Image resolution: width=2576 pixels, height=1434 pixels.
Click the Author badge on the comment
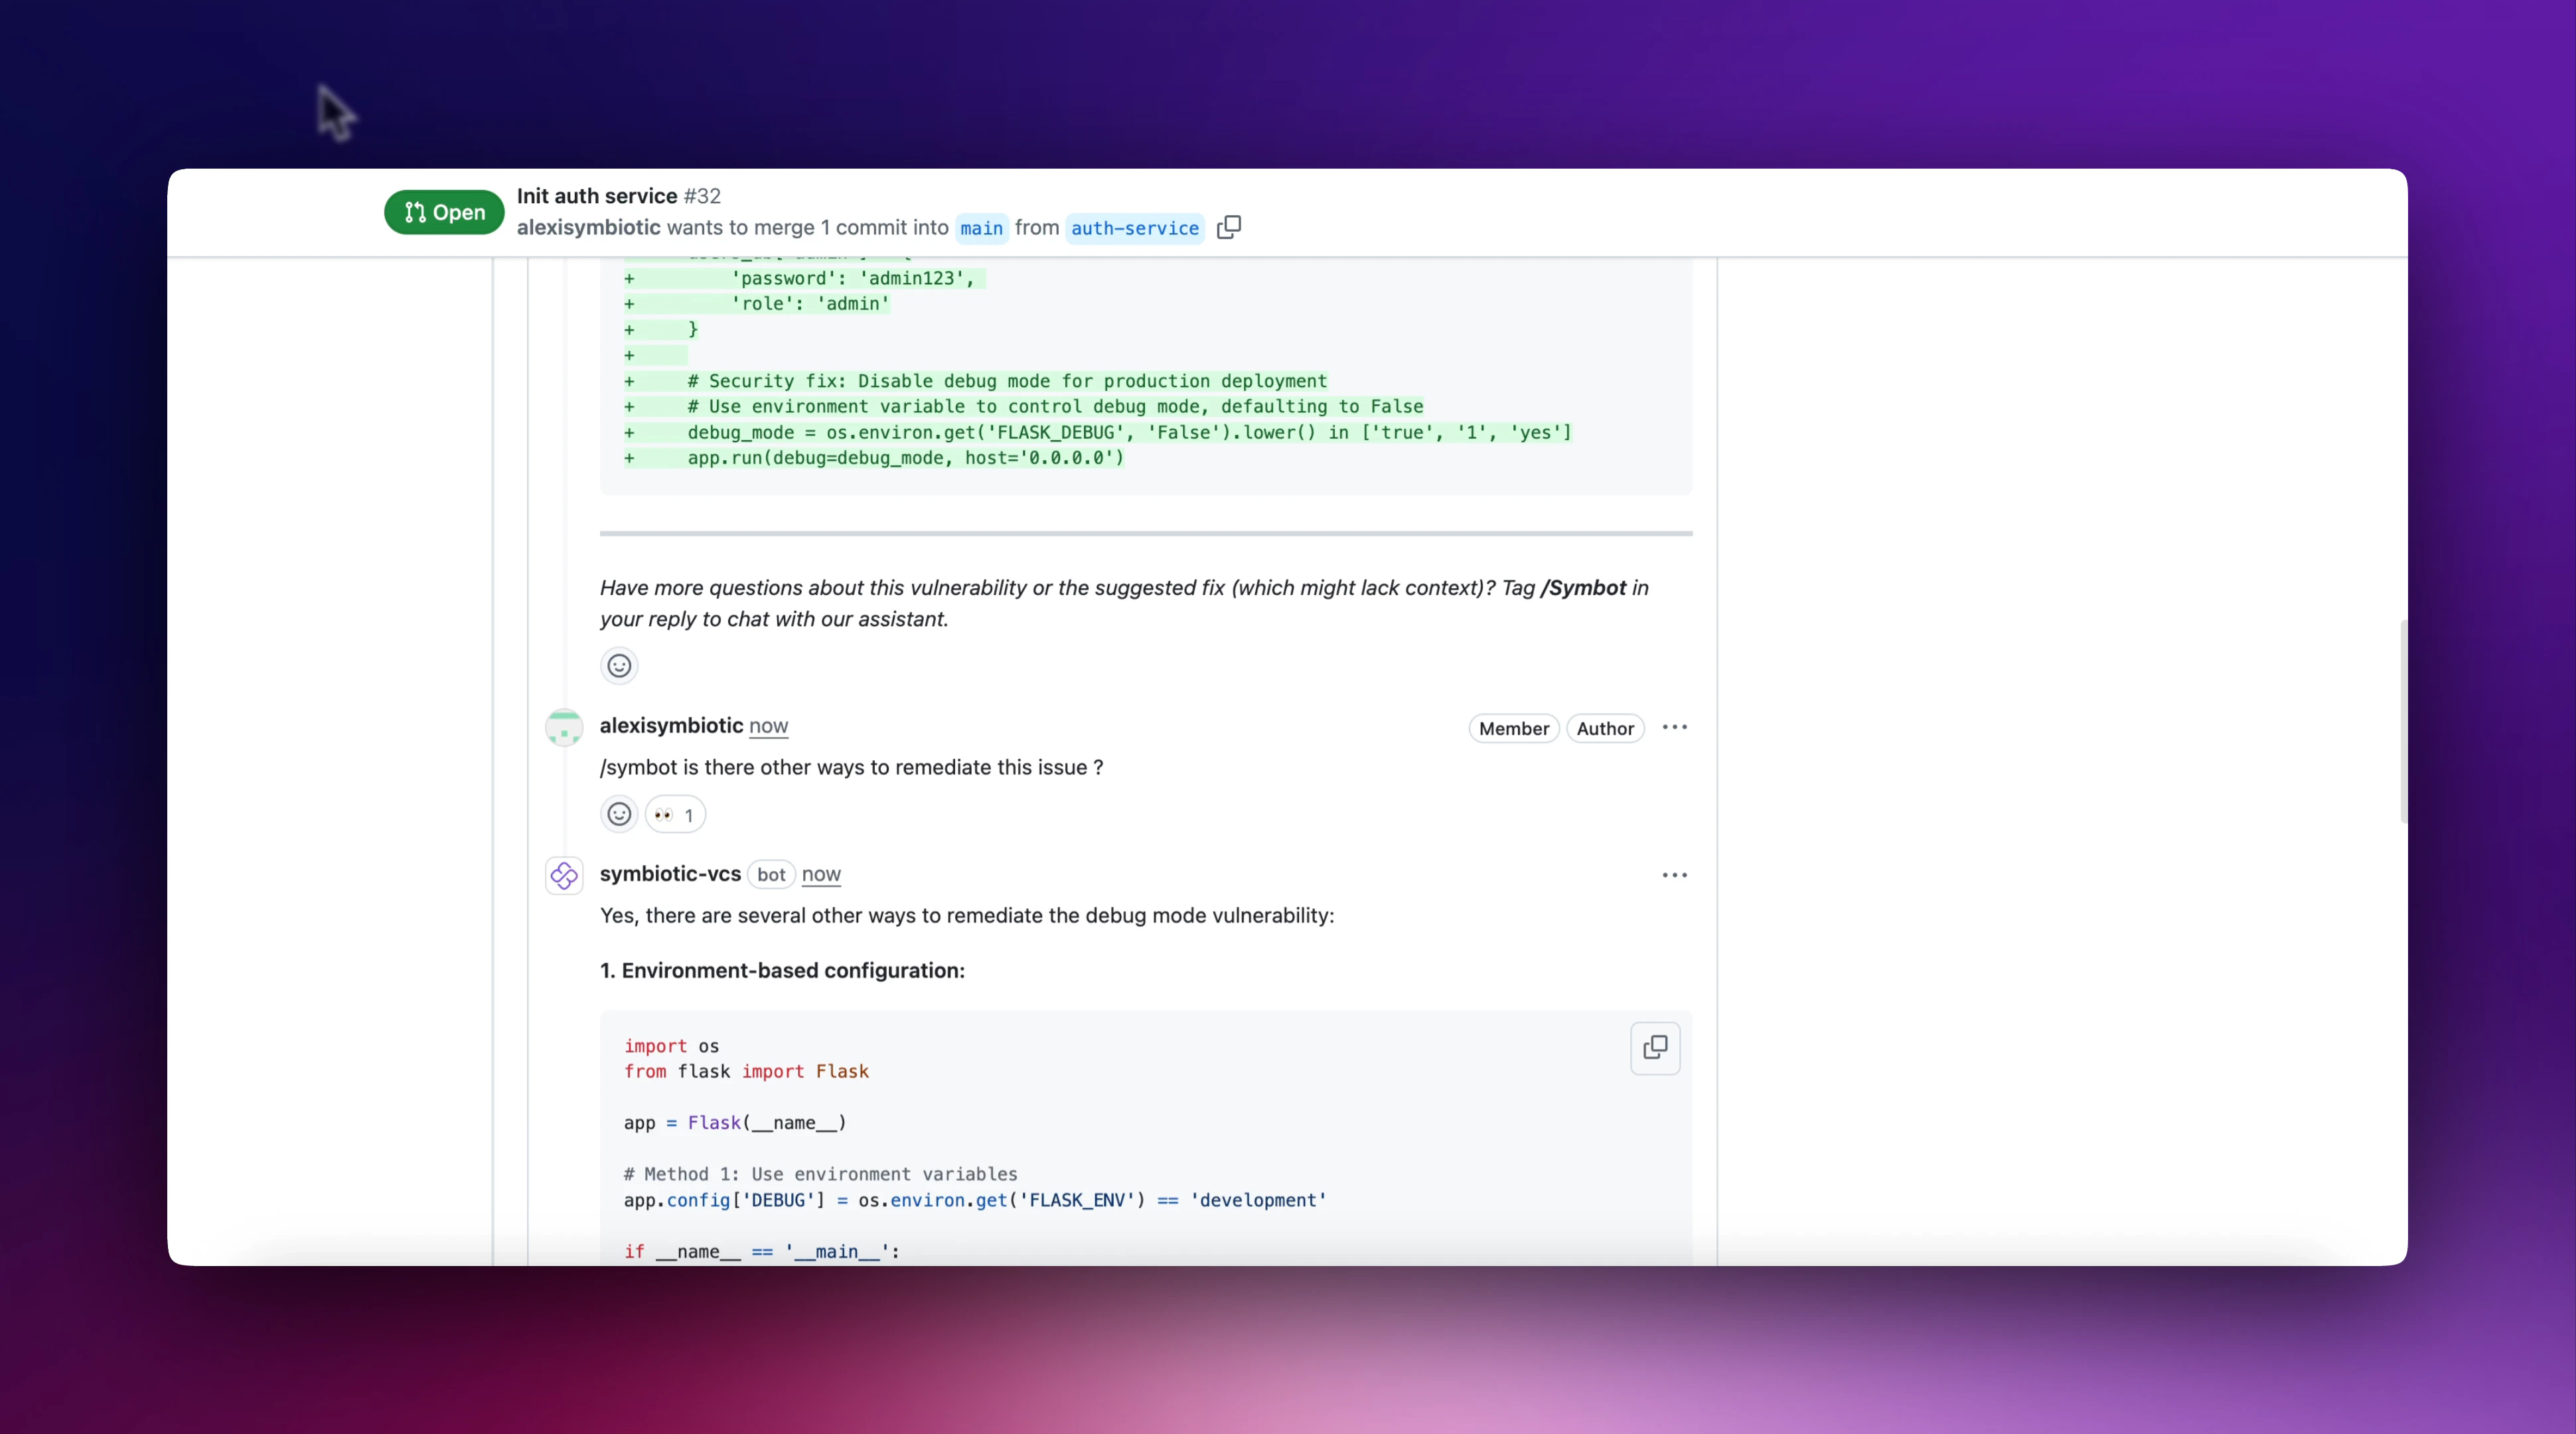click(x=1604, y=728)
